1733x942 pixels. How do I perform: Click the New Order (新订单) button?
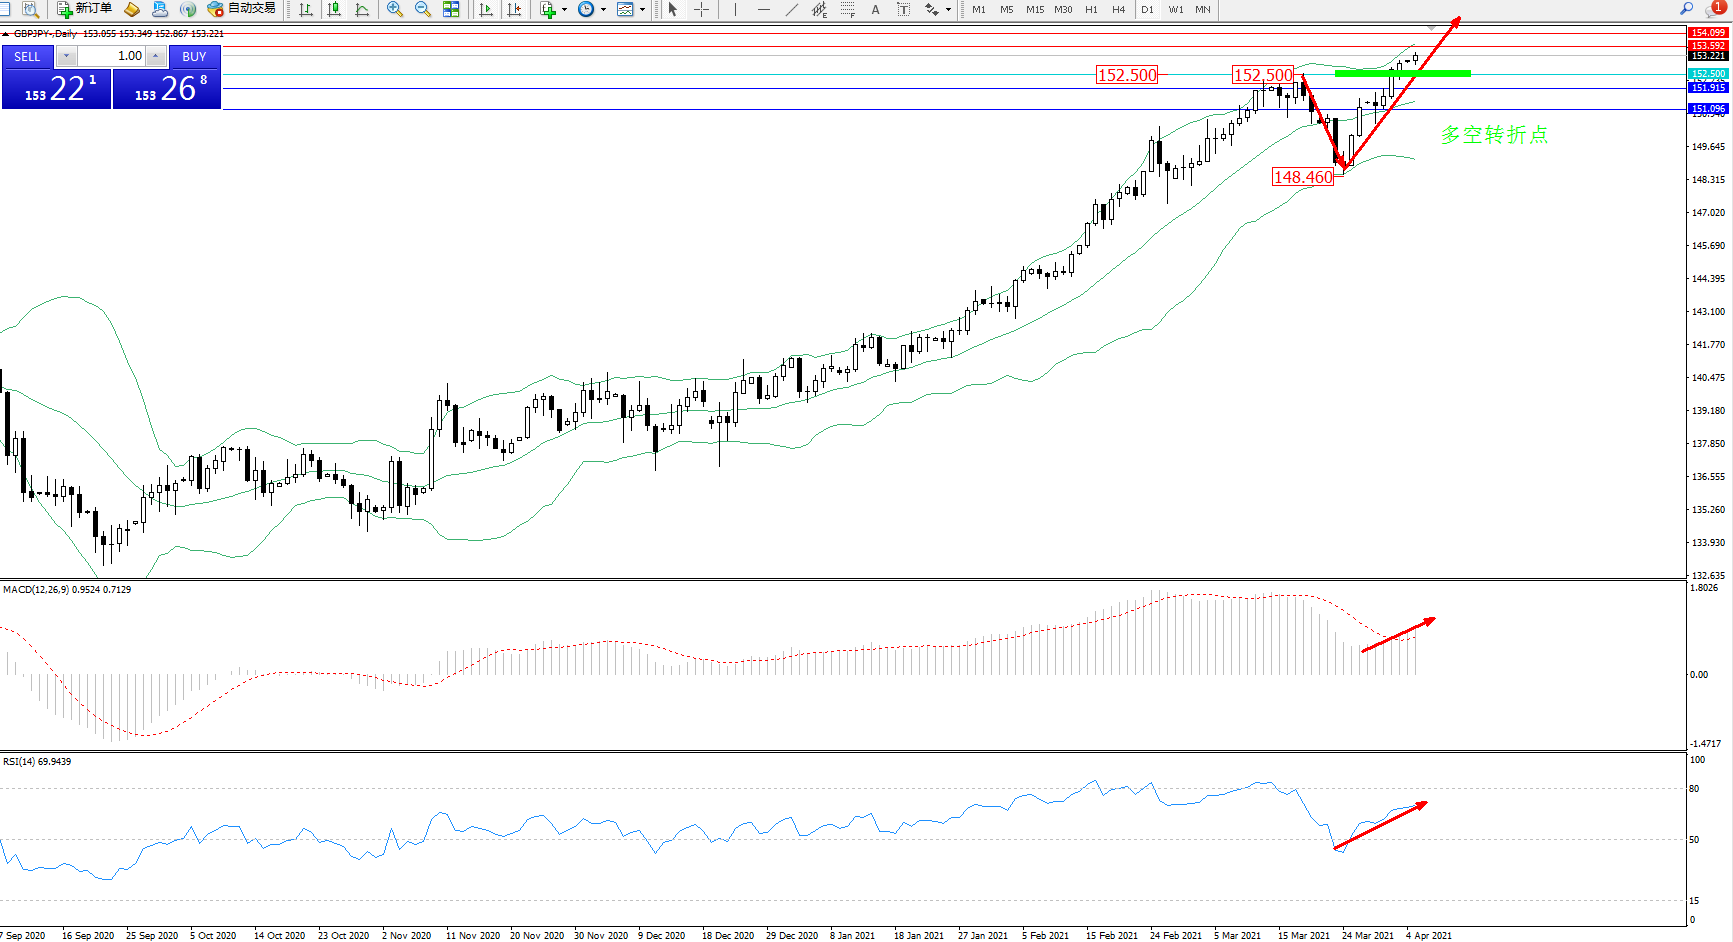click(x=84, y=9)
